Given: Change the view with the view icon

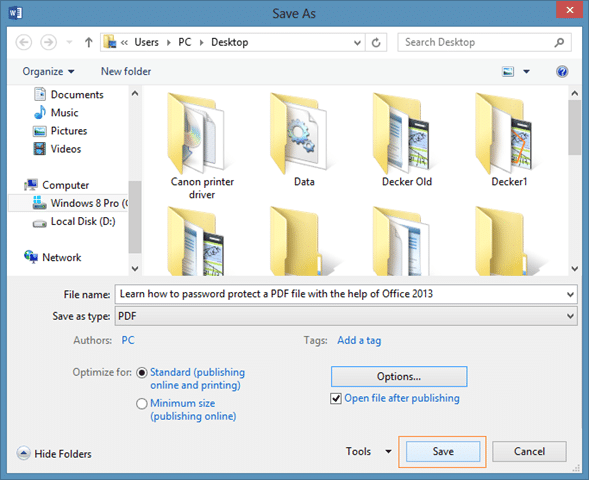Looking at the screenshot, I should [508, 71].
